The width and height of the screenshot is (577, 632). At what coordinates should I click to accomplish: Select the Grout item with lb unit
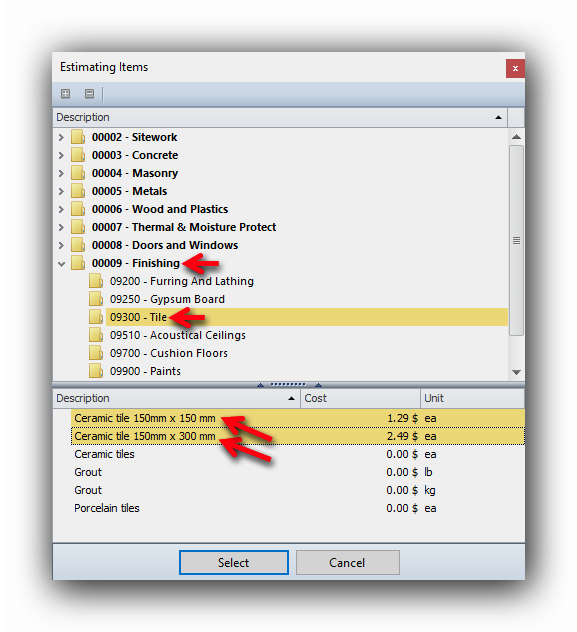[298, 472]
